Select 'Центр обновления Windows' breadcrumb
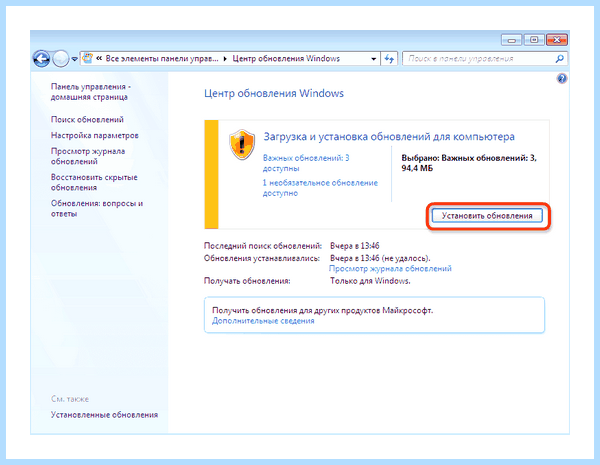The width and height of the screenshot is (600, 465). coord(286,59)
